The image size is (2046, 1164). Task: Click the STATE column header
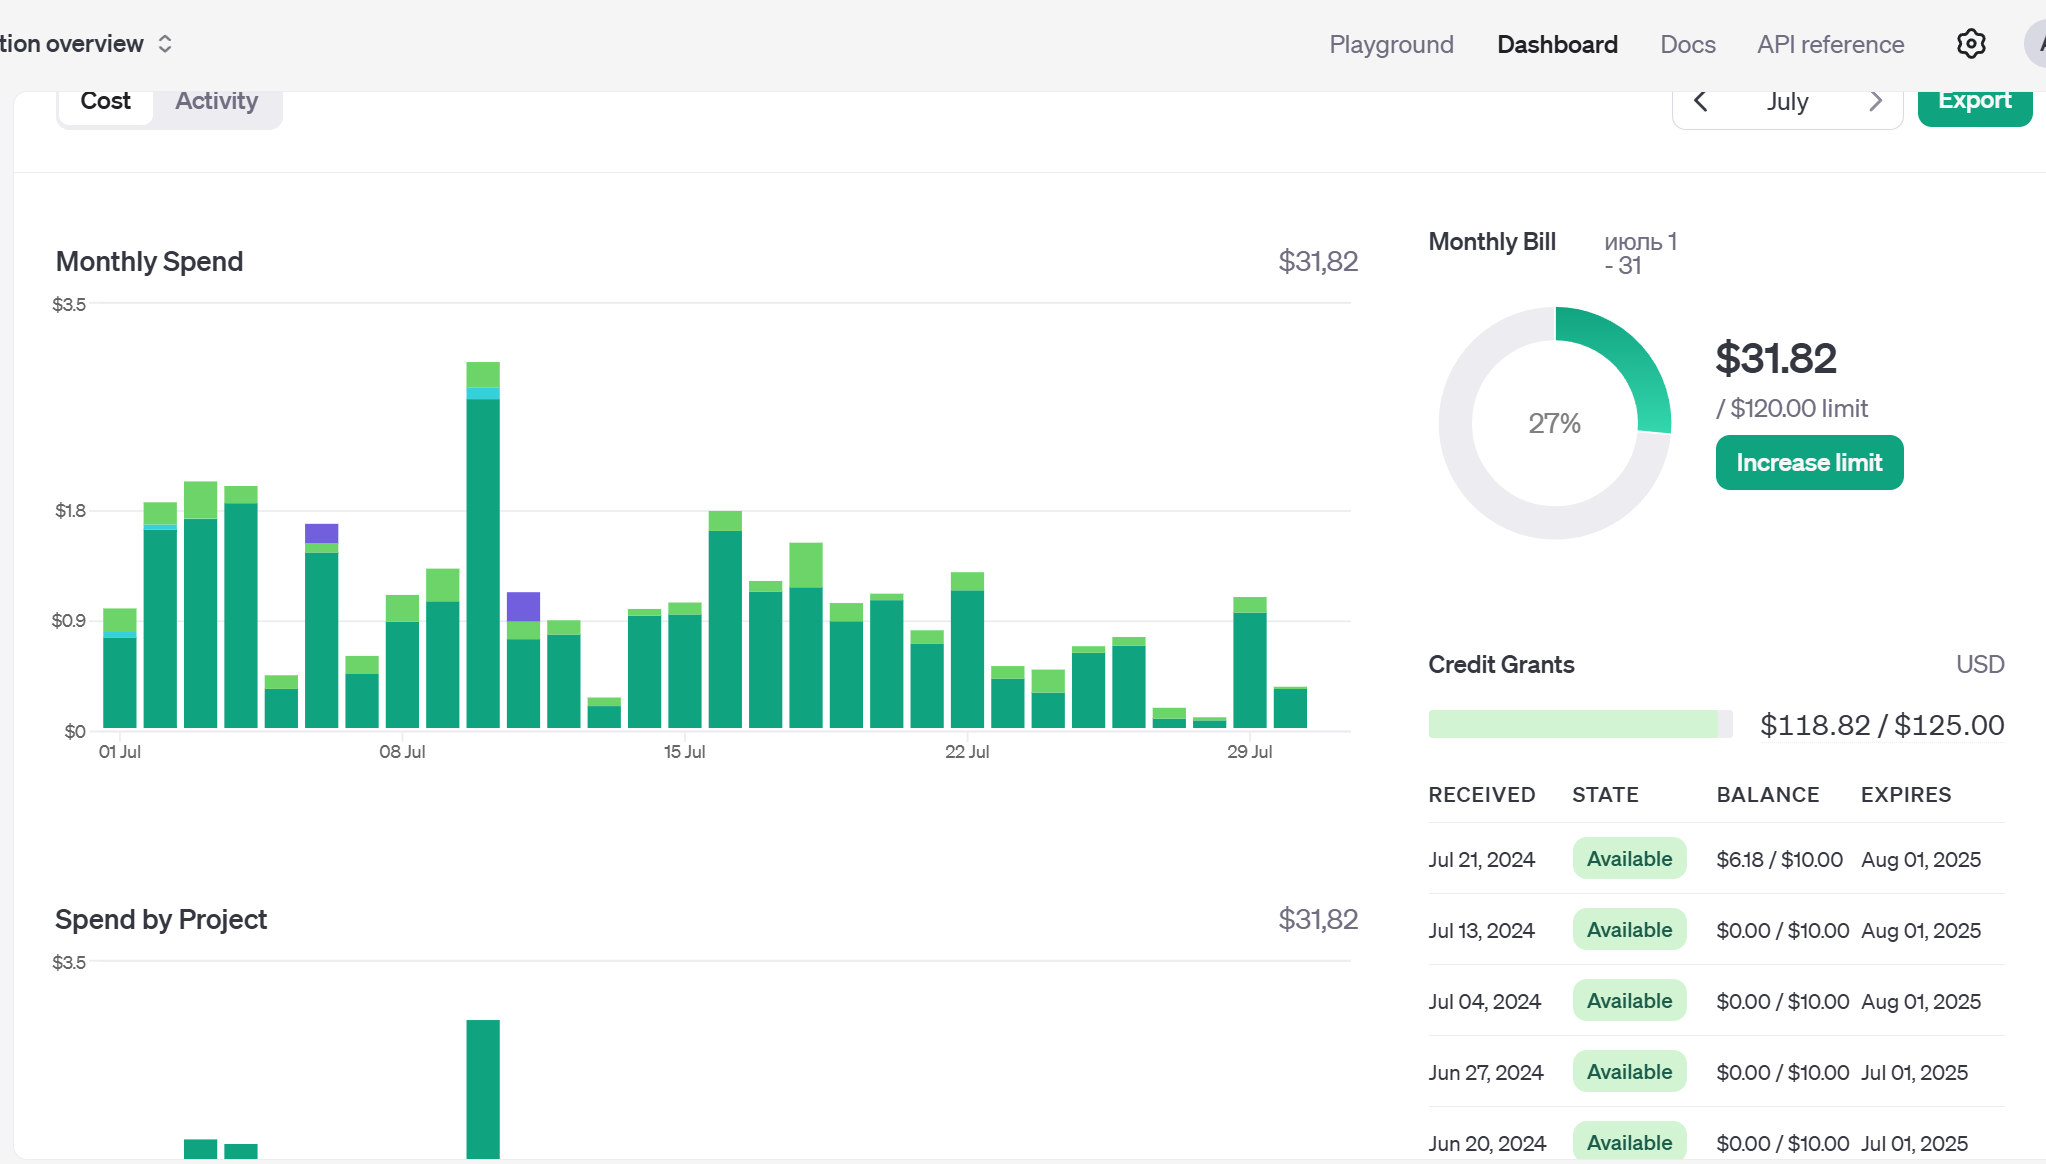(x=1605, y=795)
